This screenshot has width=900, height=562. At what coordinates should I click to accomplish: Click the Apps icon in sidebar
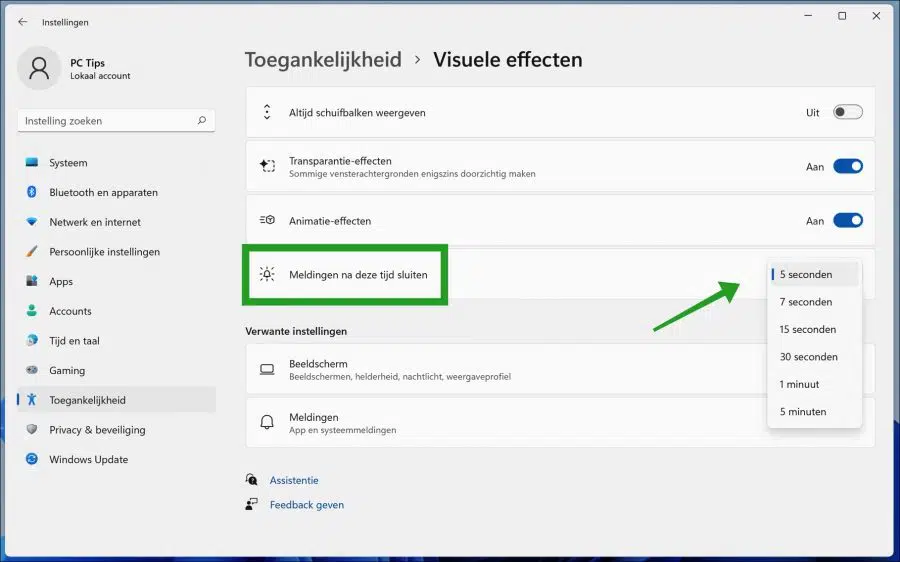point(32,281)
